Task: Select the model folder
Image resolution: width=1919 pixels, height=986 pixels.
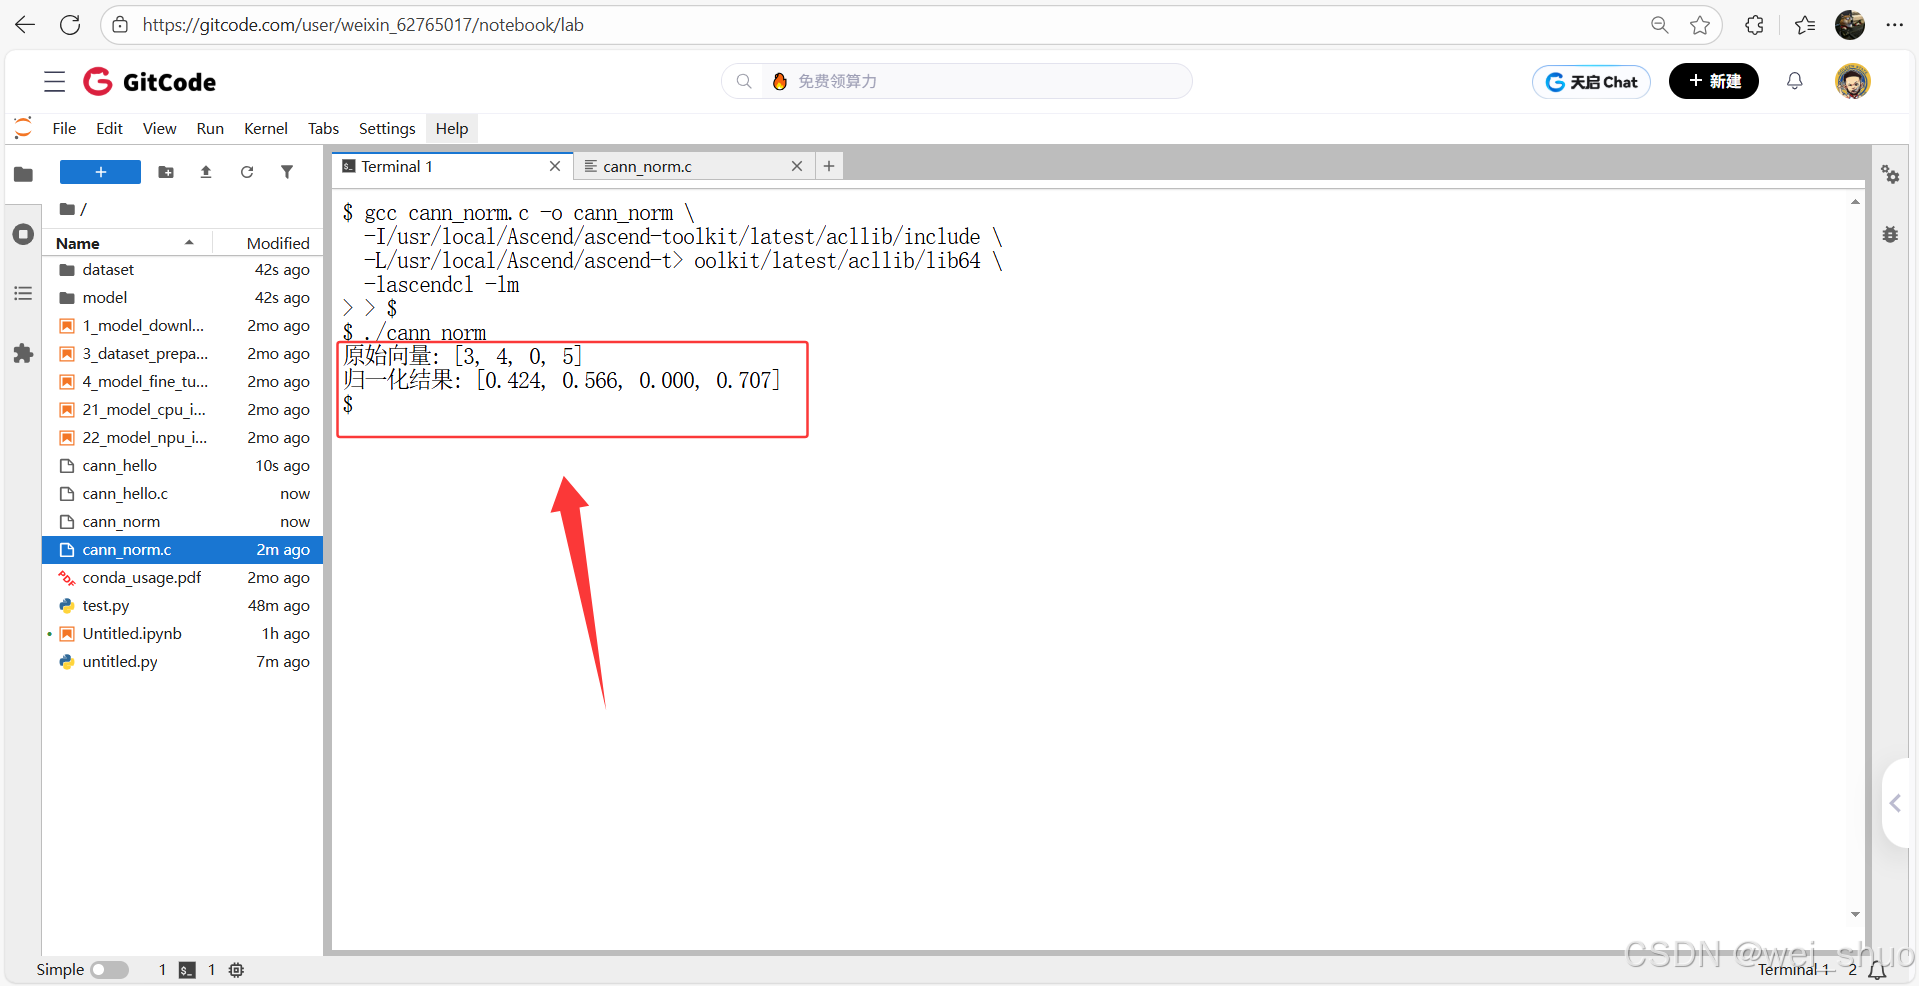Action: (183, 298)
